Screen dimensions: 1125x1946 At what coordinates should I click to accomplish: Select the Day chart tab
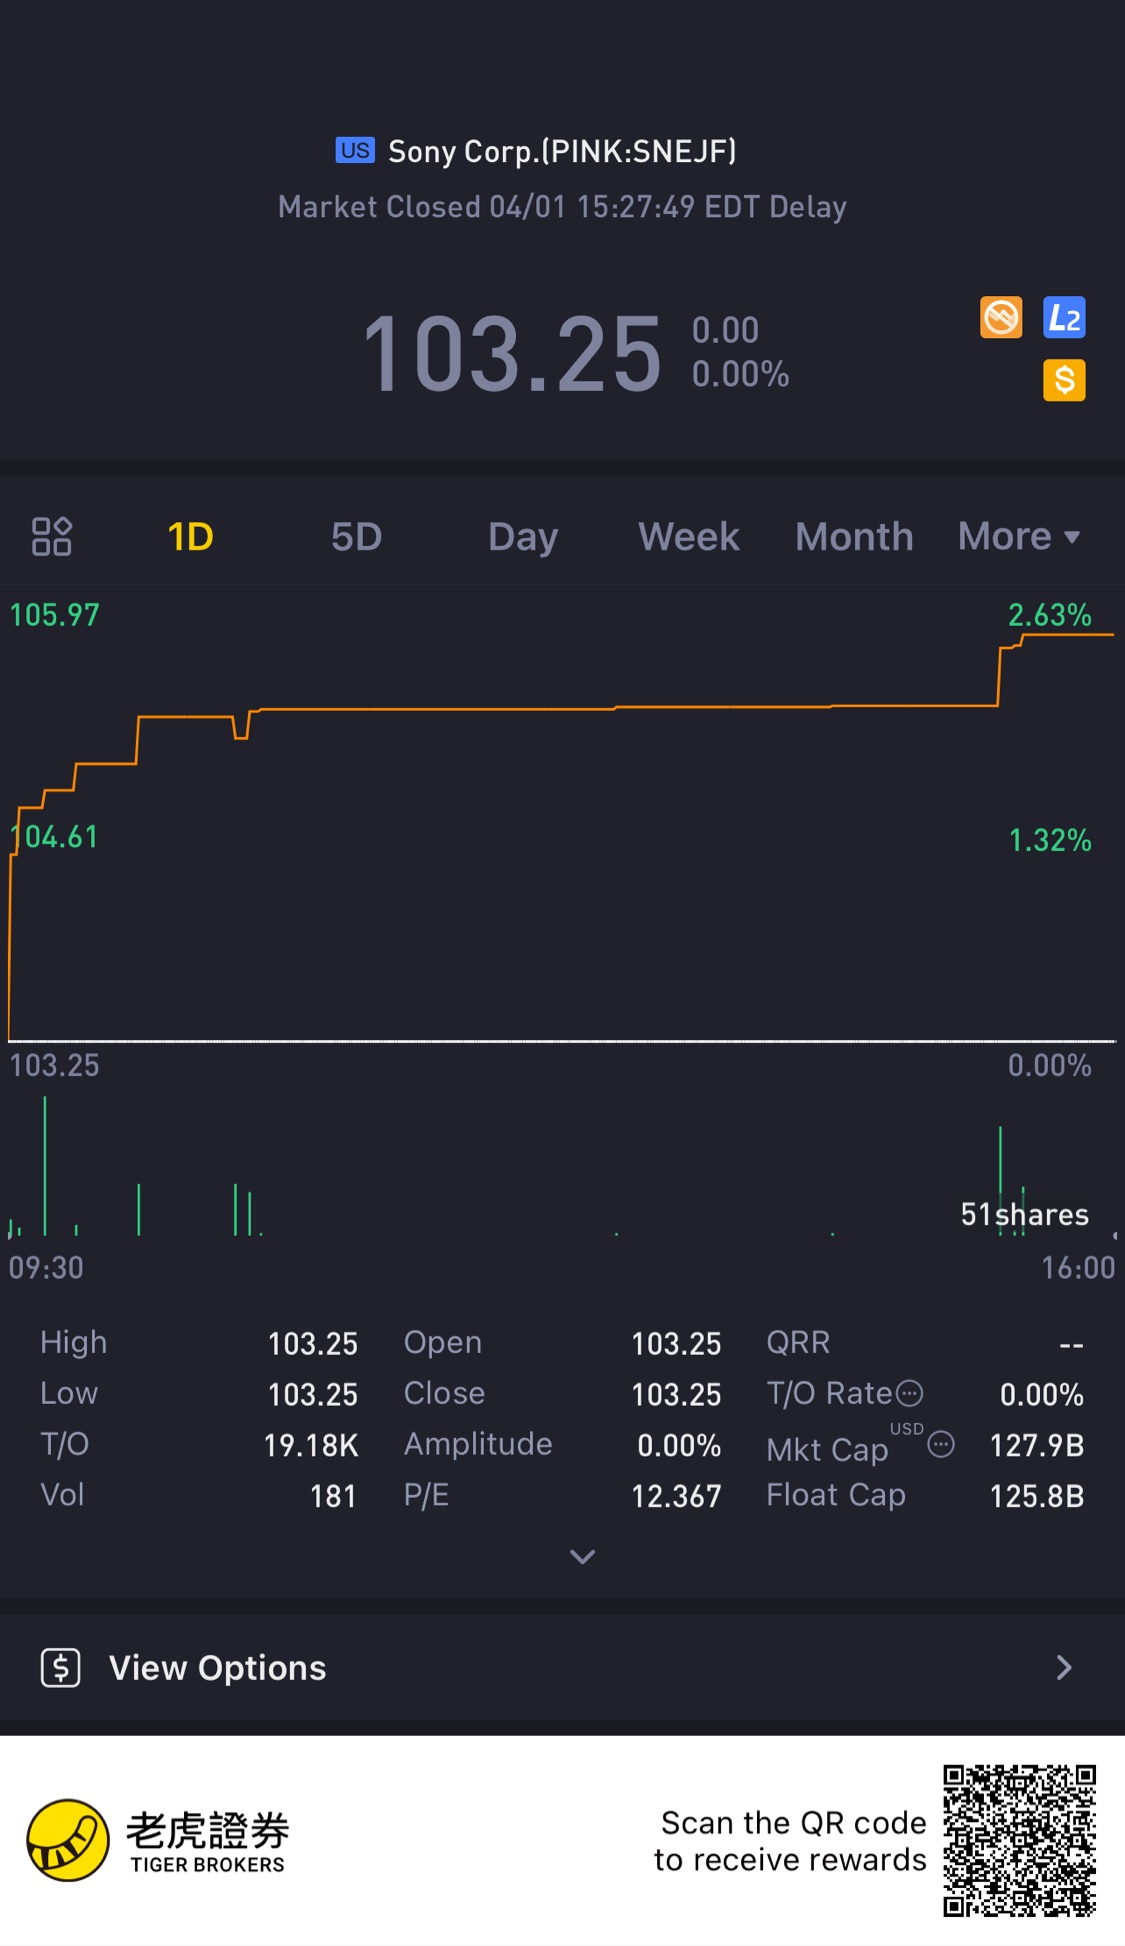522,537
